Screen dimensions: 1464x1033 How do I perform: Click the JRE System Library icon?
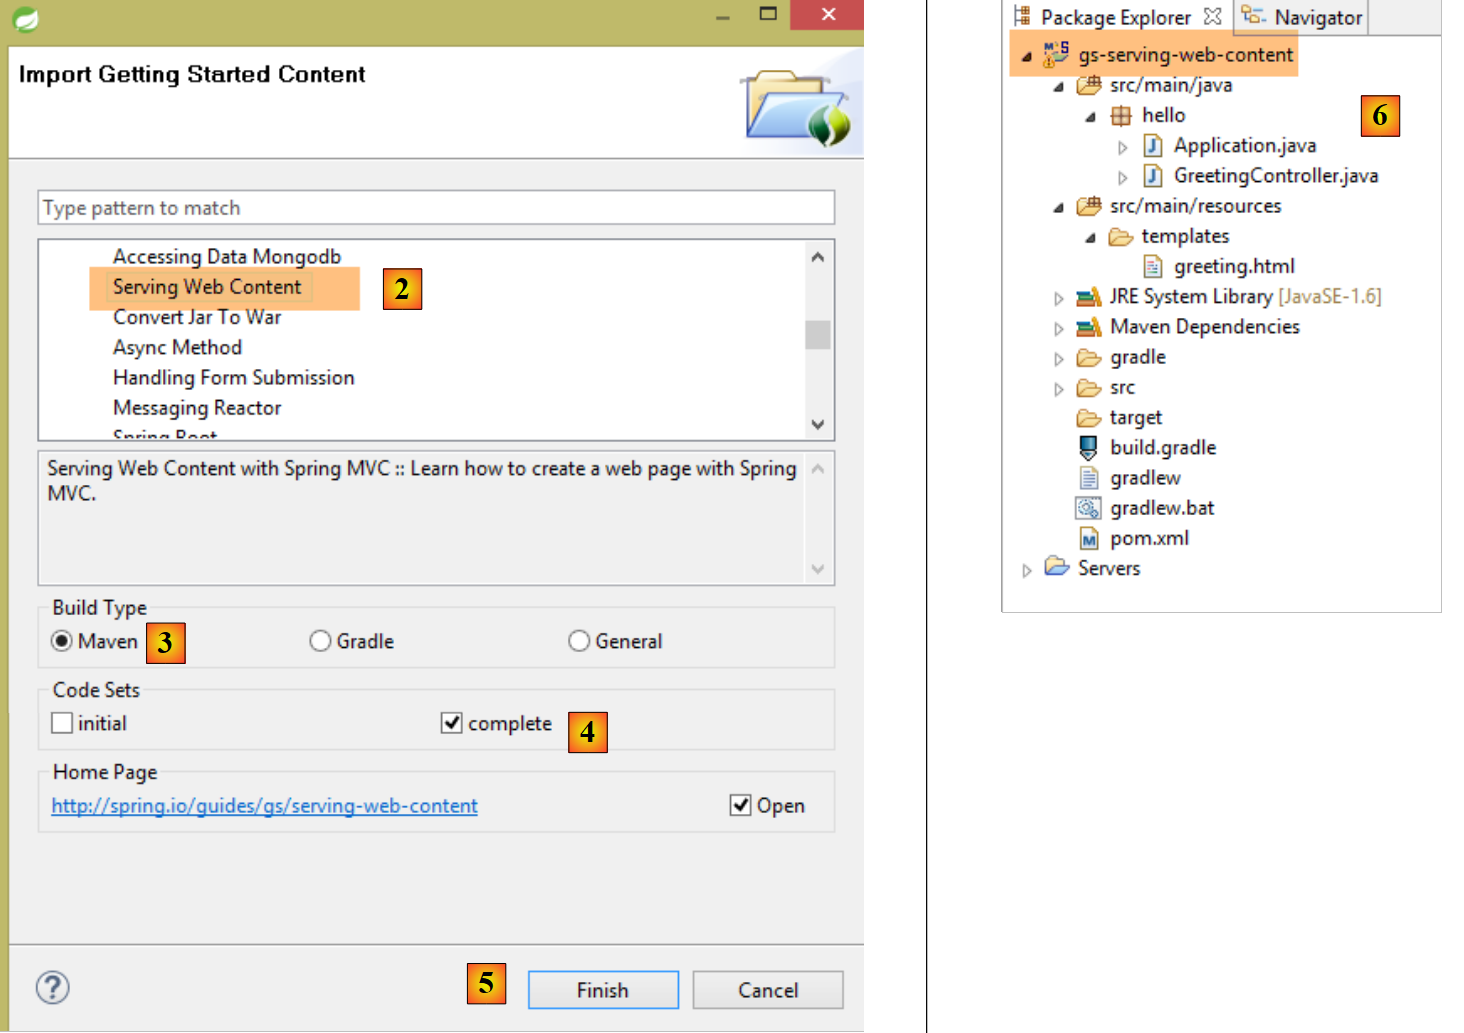(1088, 297)
